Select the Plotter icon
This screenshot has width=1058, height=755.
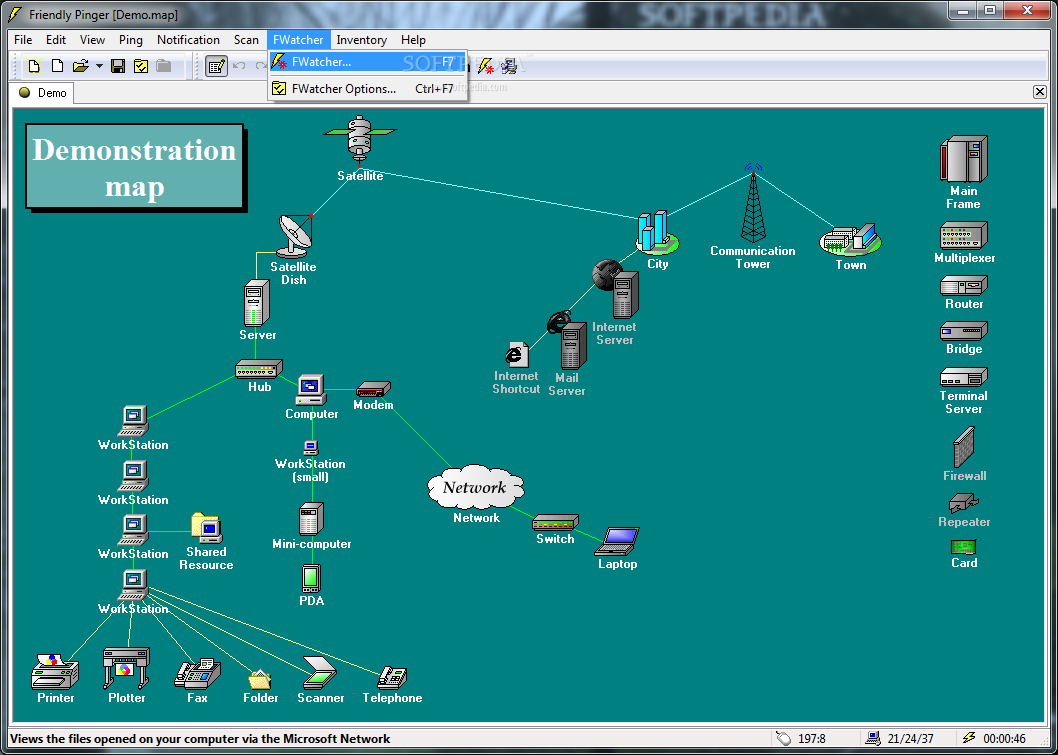point(126,668)
